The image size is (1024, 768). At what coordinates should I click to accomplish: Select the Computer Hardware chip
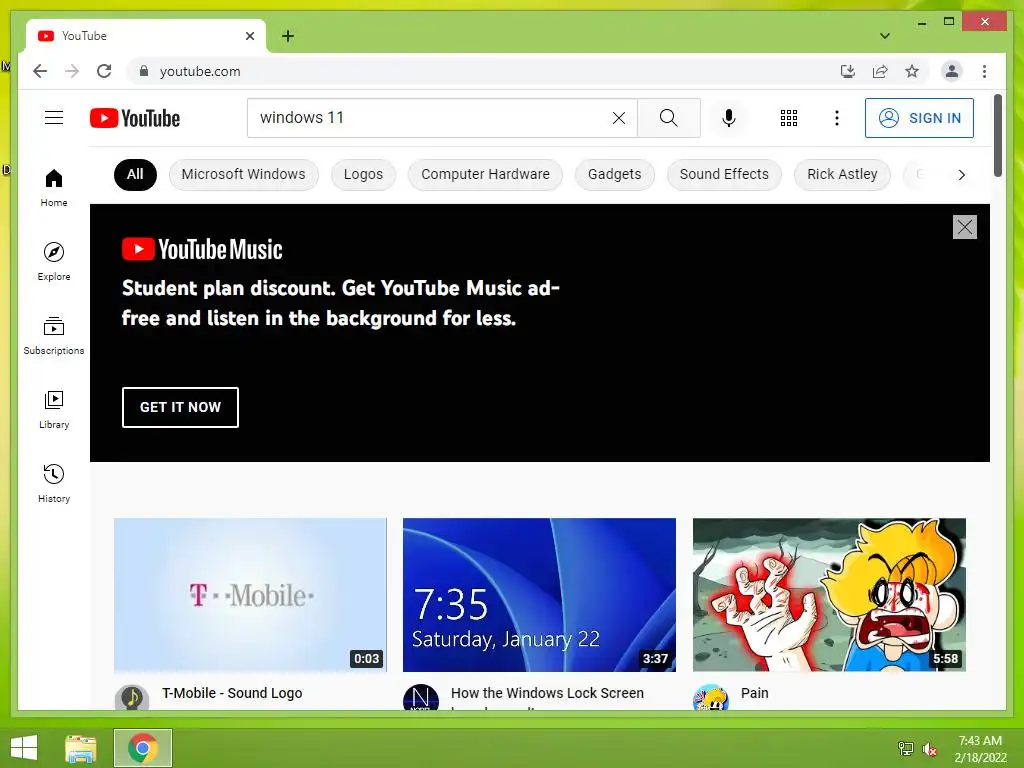coord(485,174)
